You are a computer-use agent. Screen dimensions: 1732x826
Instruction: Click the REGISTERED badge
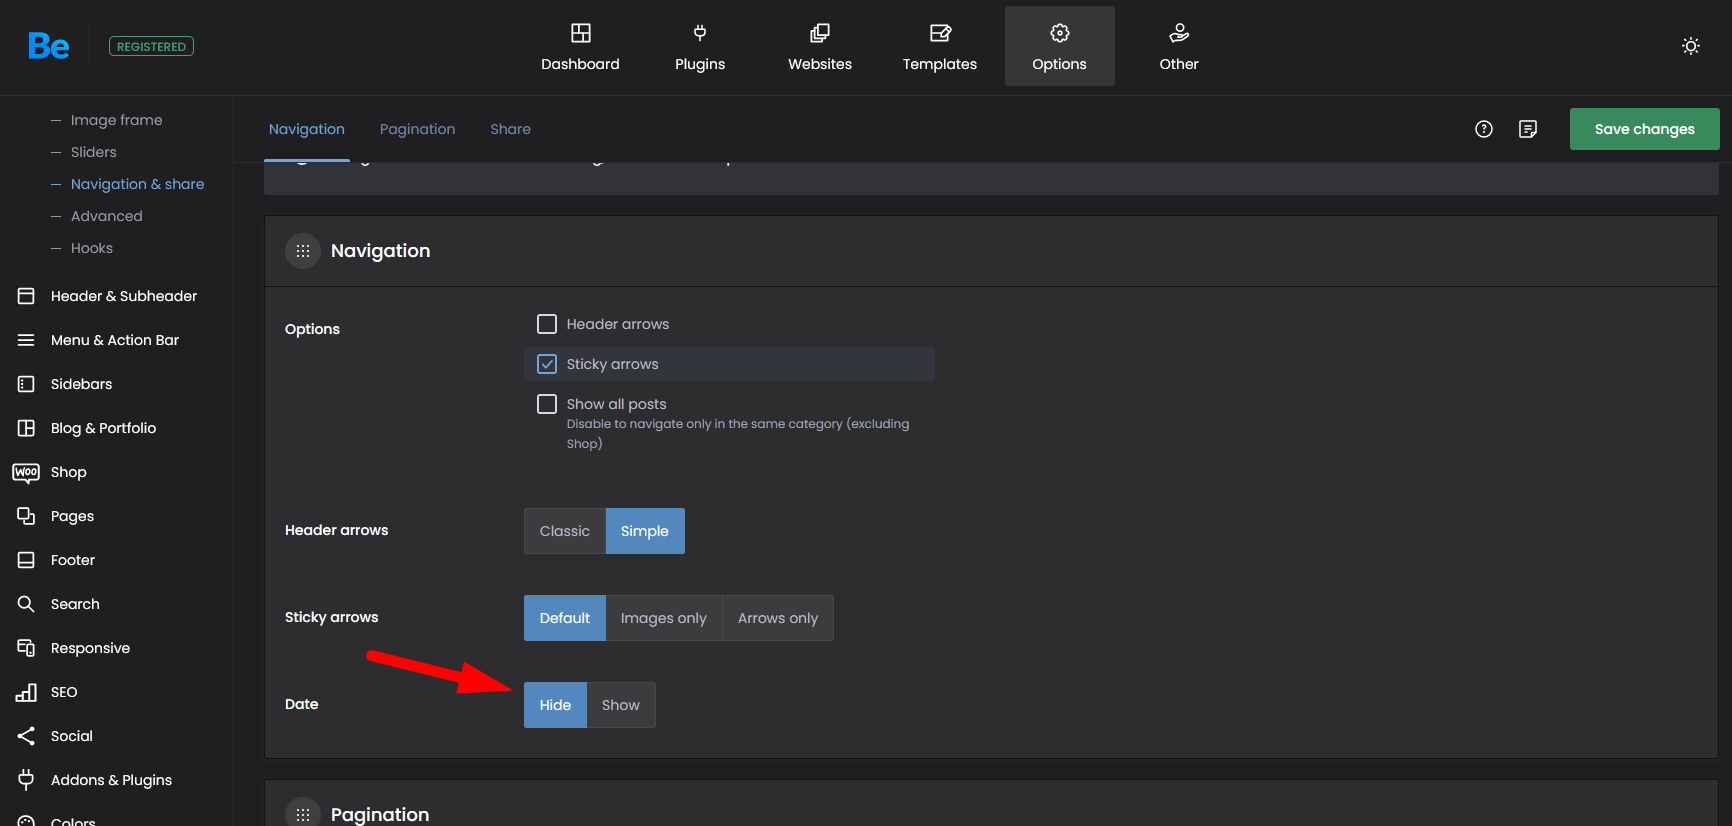pos(151,46)
